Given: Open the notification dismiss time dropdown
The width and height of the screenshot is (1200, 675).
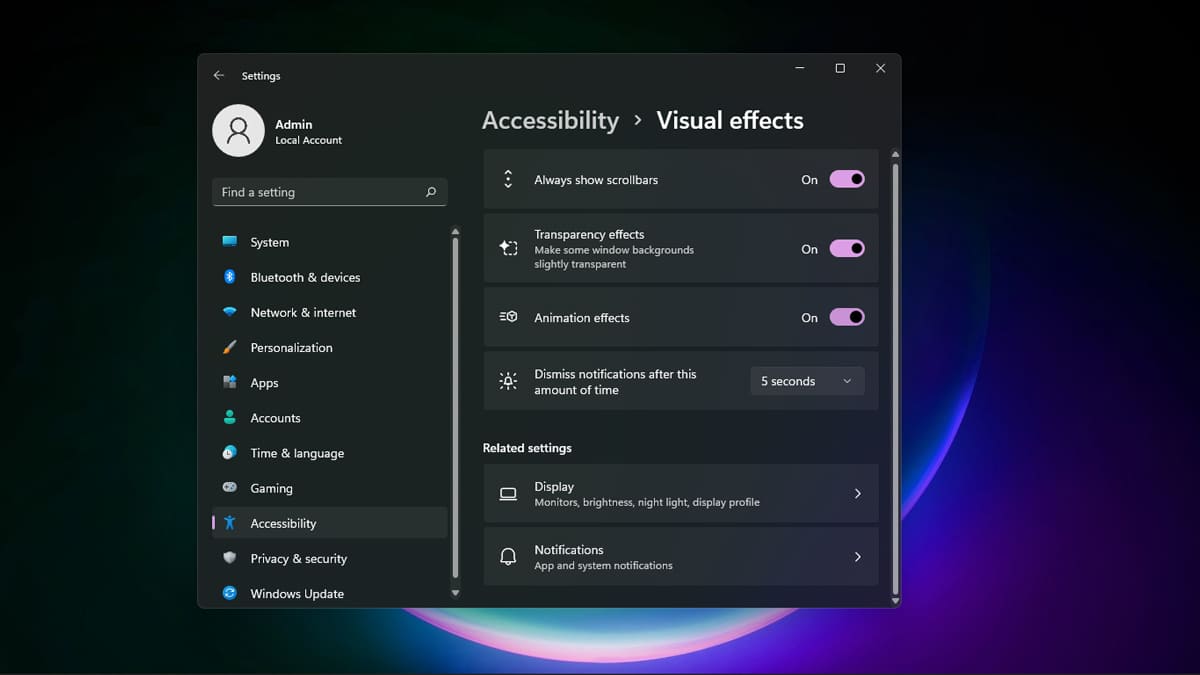Looking at the screenshot, I should (806, 381).
